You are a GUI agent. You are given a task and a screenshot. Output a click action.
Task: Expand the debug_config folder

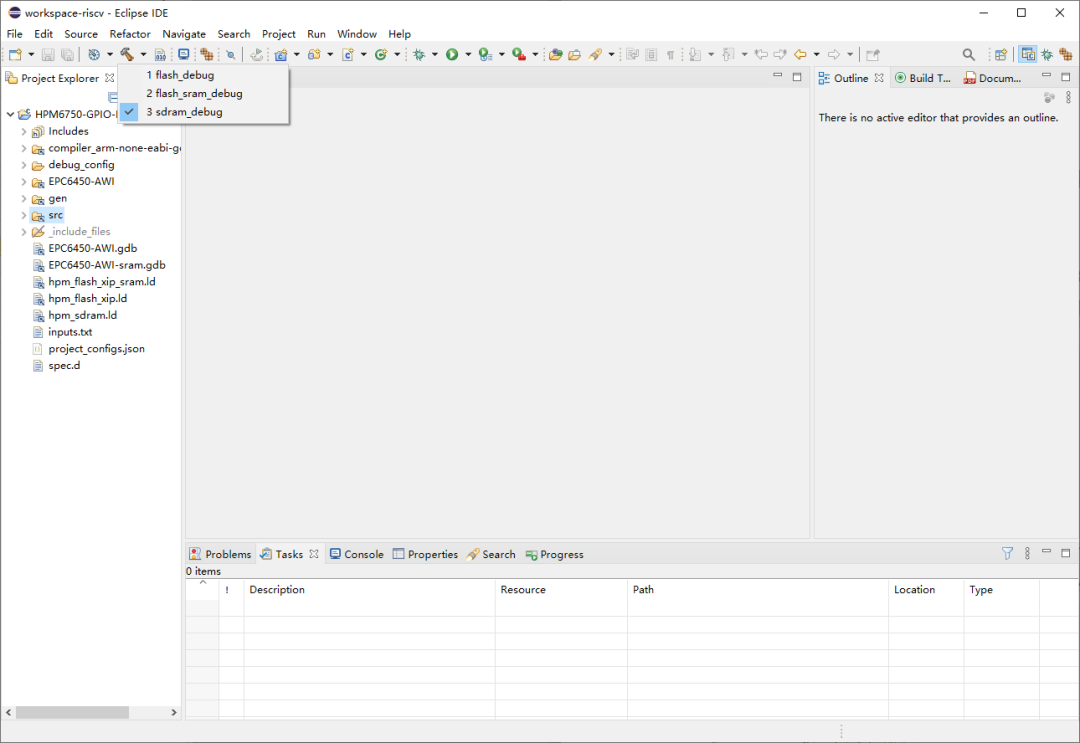click(23, 165)
